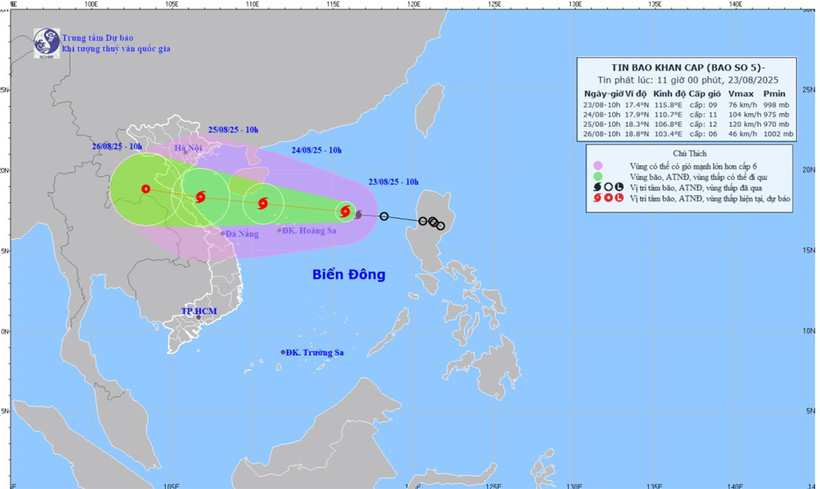Click the grey past storm symbol on the track

tap(358, 214)
